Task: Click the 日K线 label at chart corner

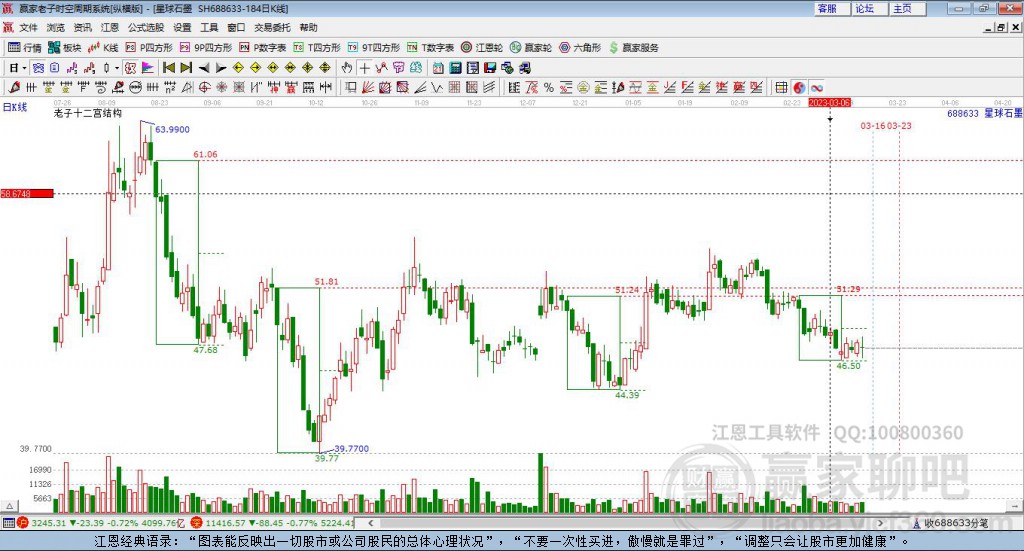Action: pyautogui.click(x=15, y=107)
